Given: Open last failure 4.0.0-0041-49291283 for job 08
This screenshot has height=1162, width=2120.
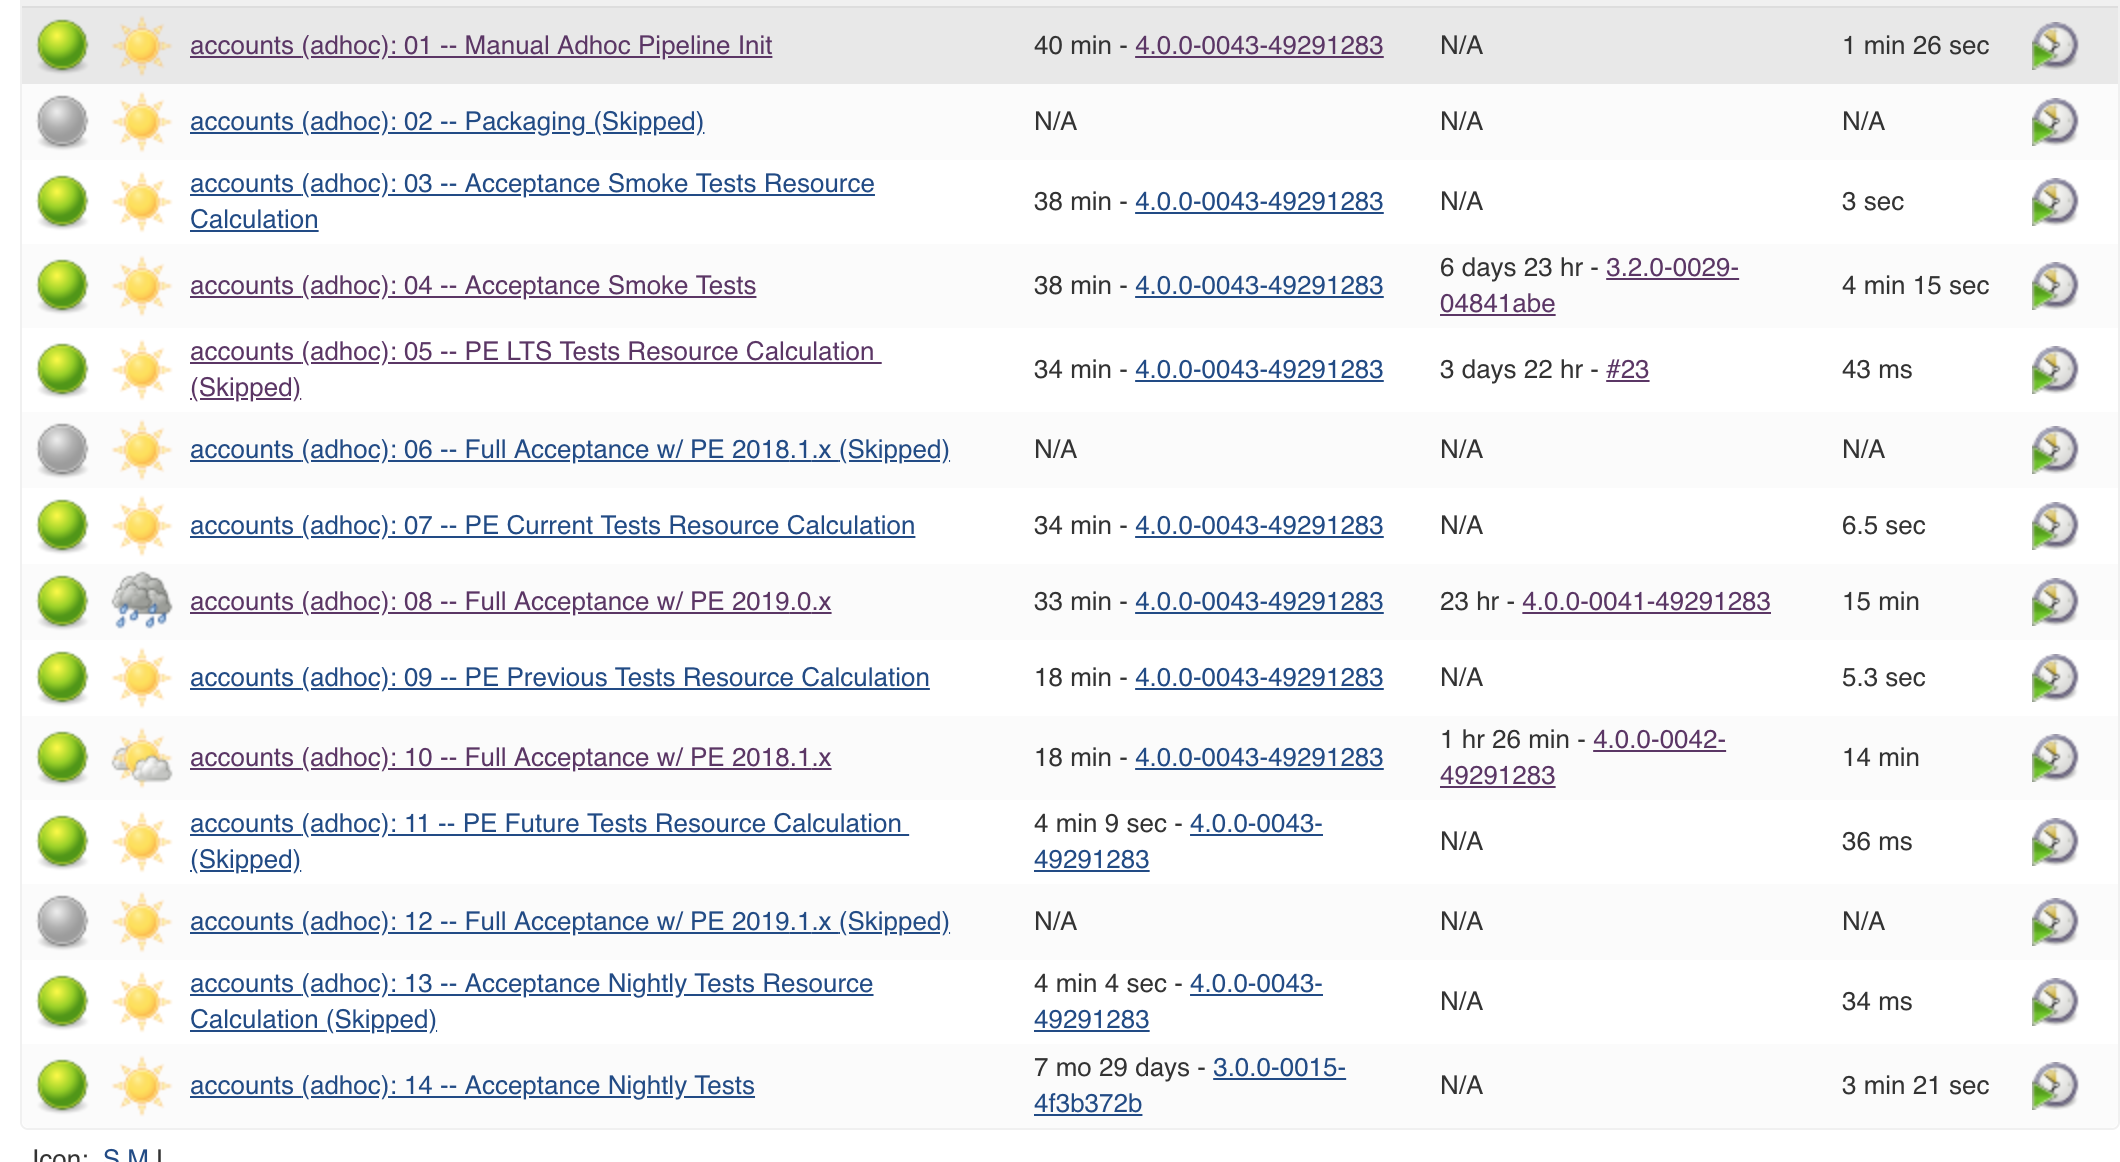Looking at the screenshot, I should click(x=1646, y=602).
